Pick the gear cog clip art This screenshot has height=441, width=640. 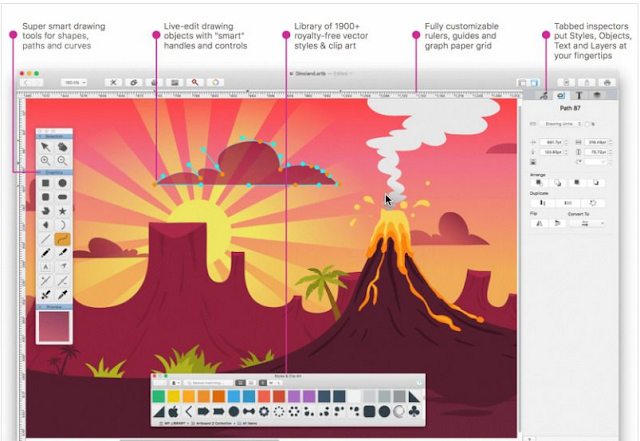pos(264,412)
